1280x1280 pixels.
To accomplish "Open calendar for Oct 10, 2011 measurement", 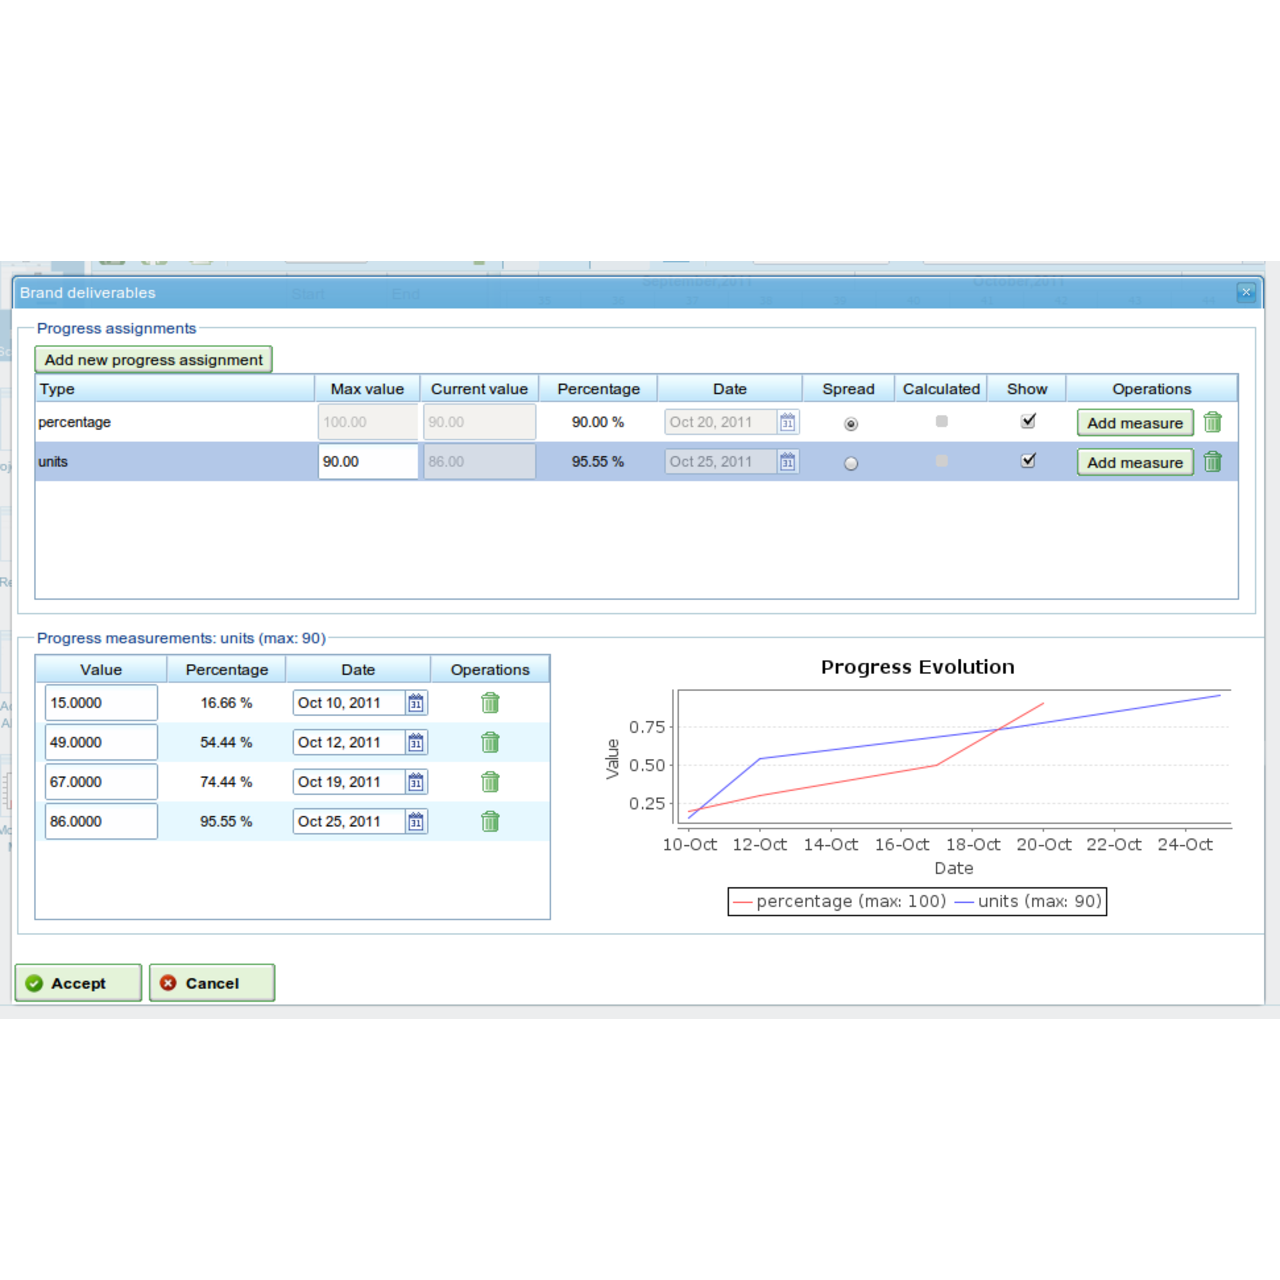I will coord(416,703).
